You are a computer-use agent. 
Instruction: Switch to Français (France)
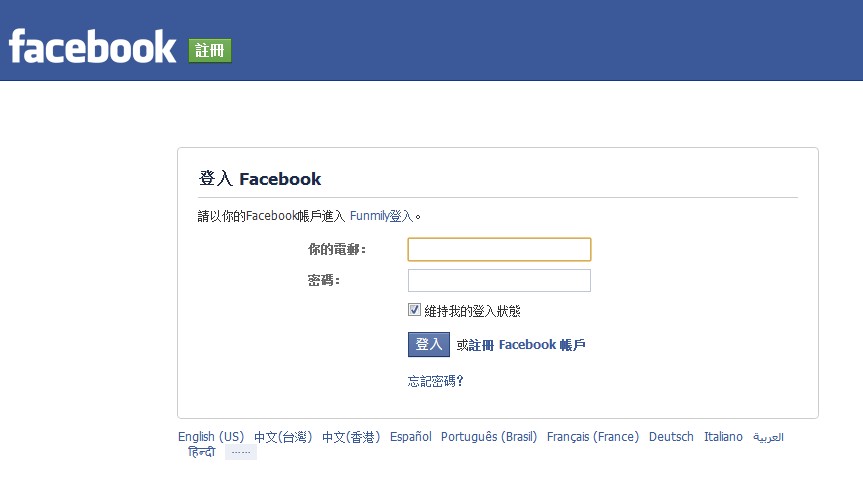(593, 437)
